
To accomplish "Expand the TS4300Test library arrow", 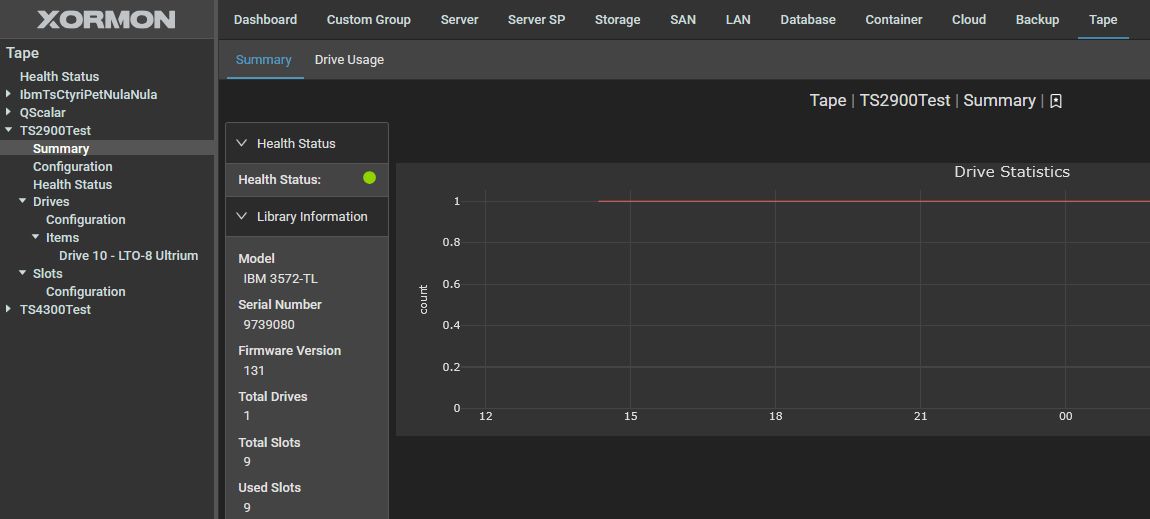I will tap(9, 309).
